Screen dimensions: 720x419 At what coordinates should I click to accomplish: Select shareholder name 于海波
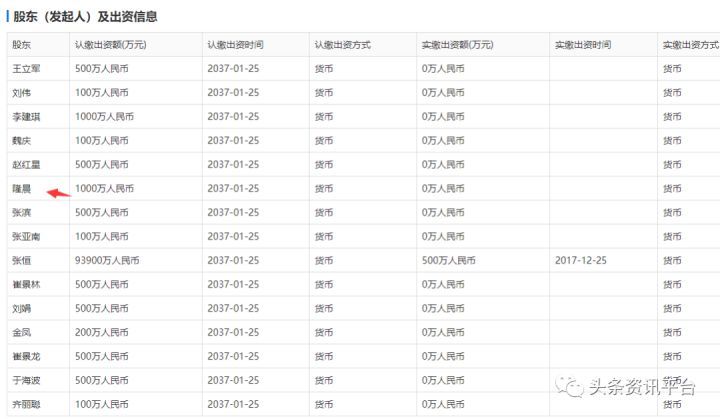[x=26, y=380]
